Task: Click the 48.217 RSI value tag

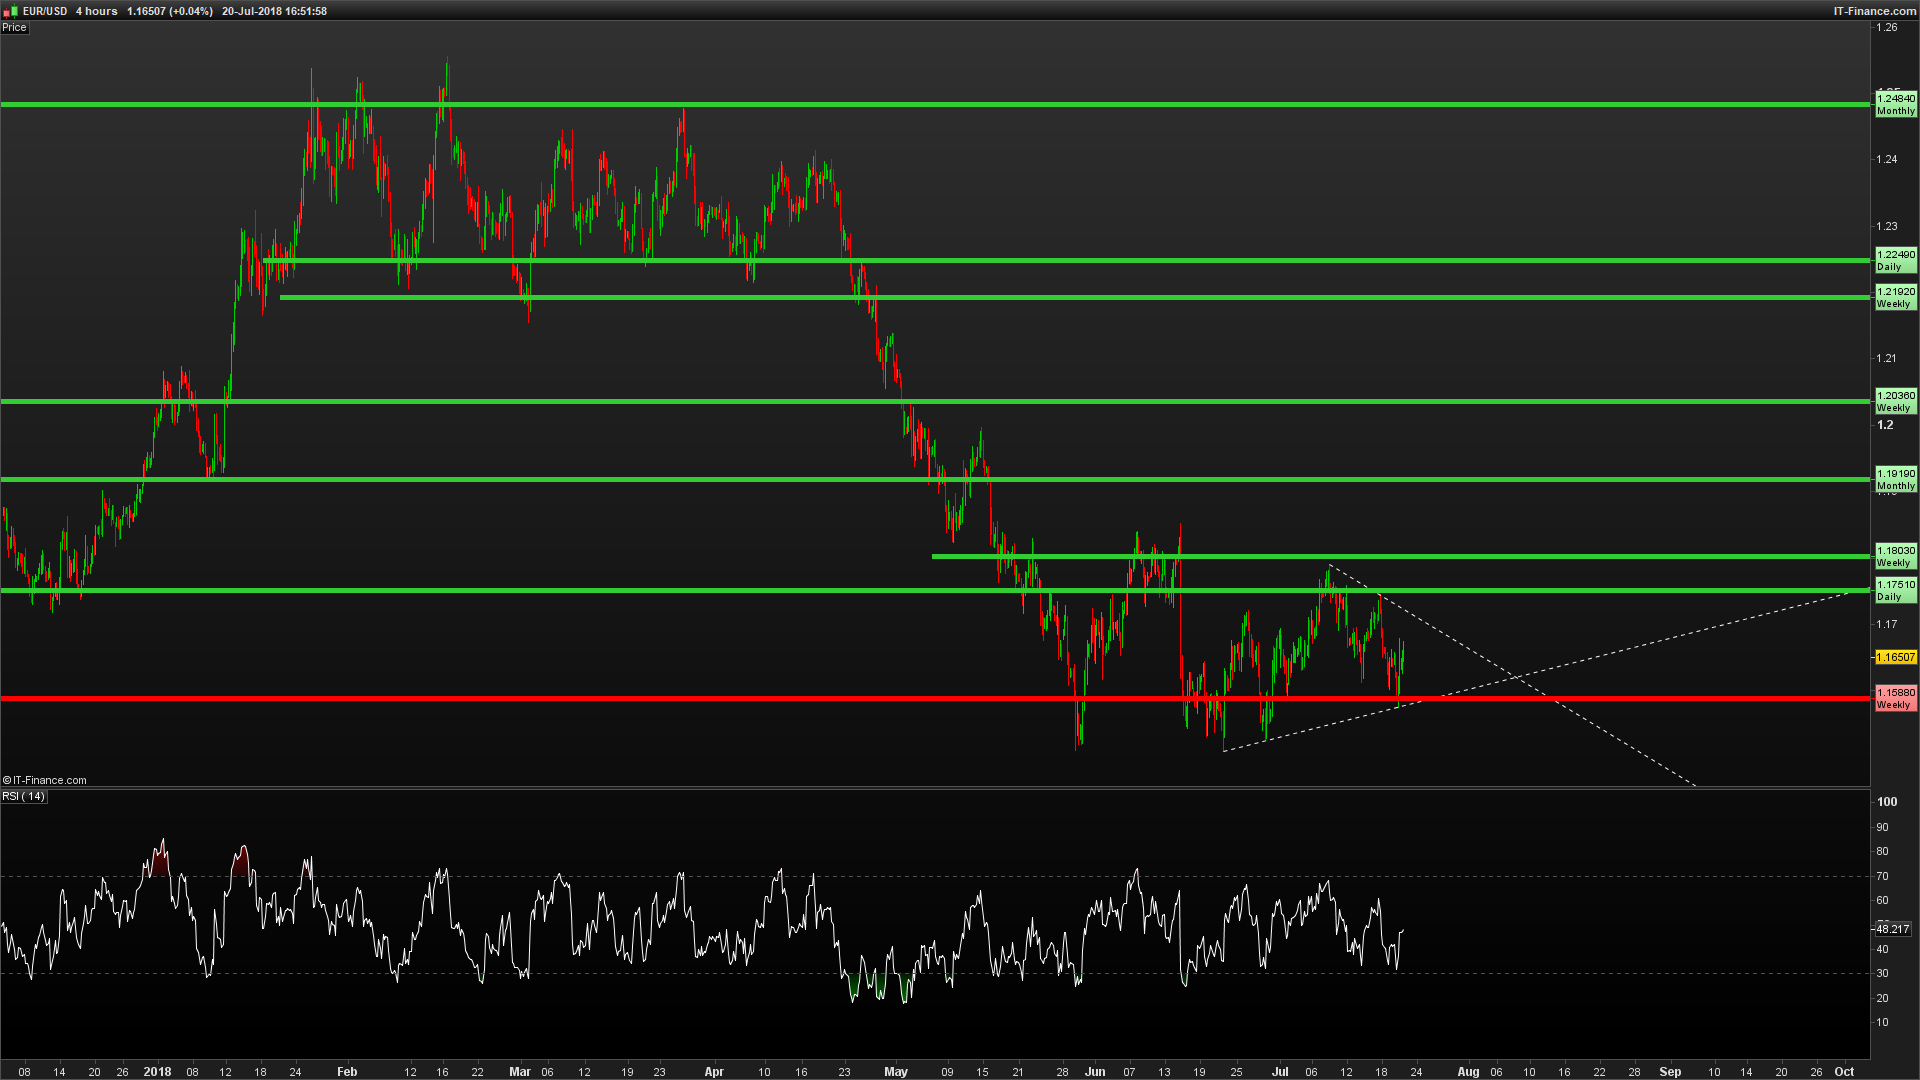Action: click(1892, 929)
